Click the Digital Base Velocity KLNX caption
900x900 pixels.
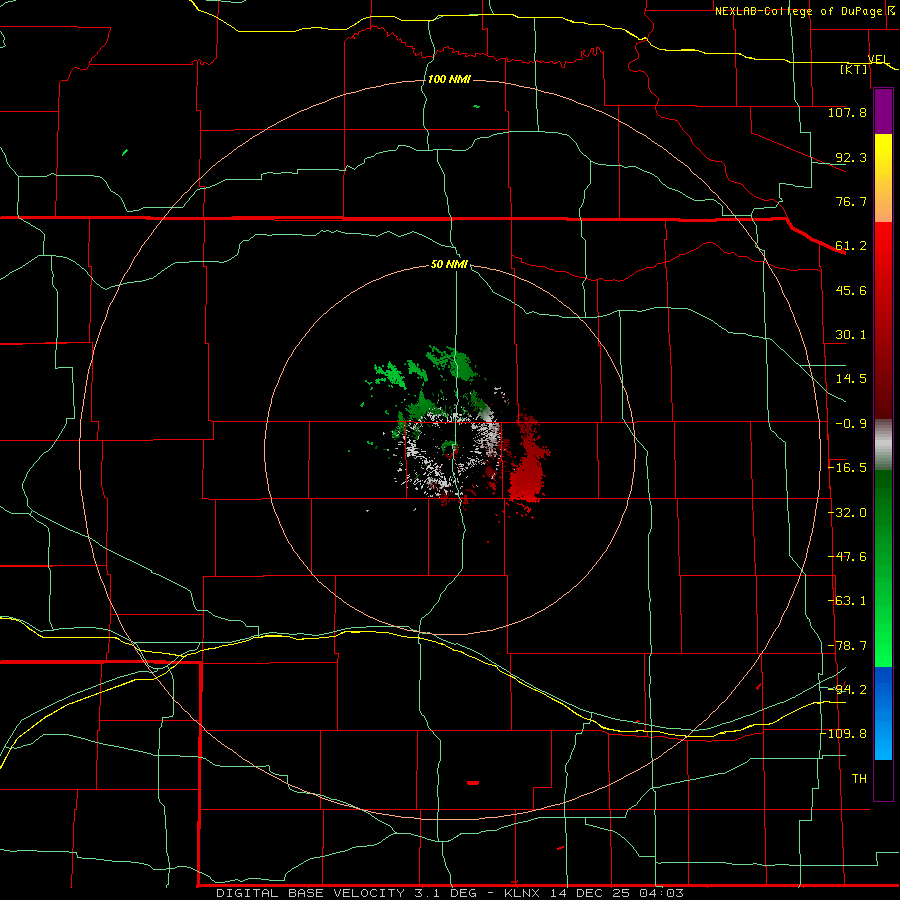coord(450,893)
